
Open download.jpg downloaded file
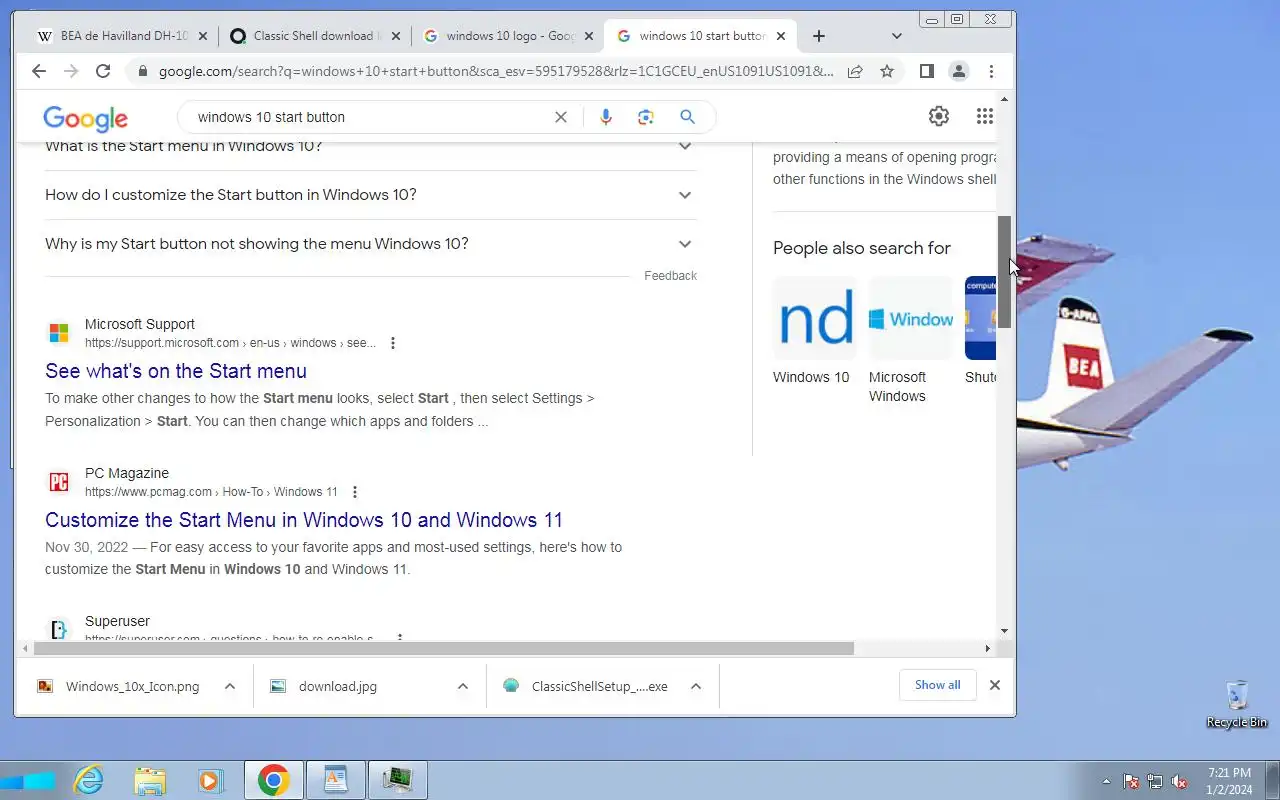pos(340,686)
